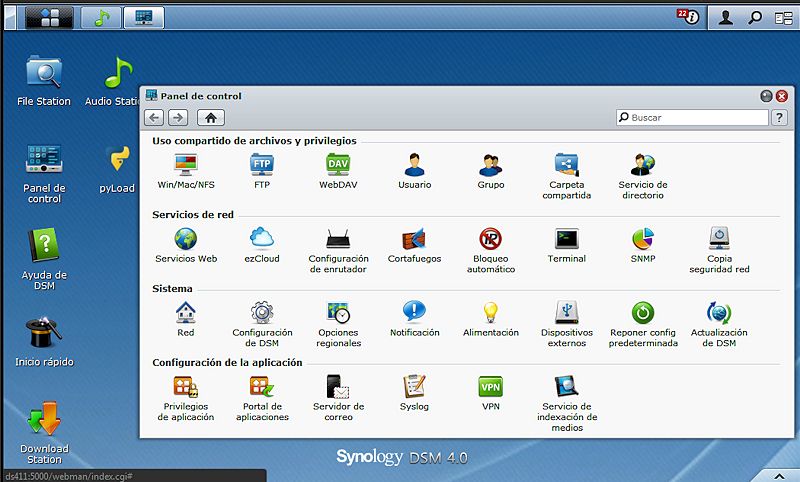The height and width of the screenshot is (482, 800).
Task: Open Dispositivos externos
Action: (x=566, y=324)
